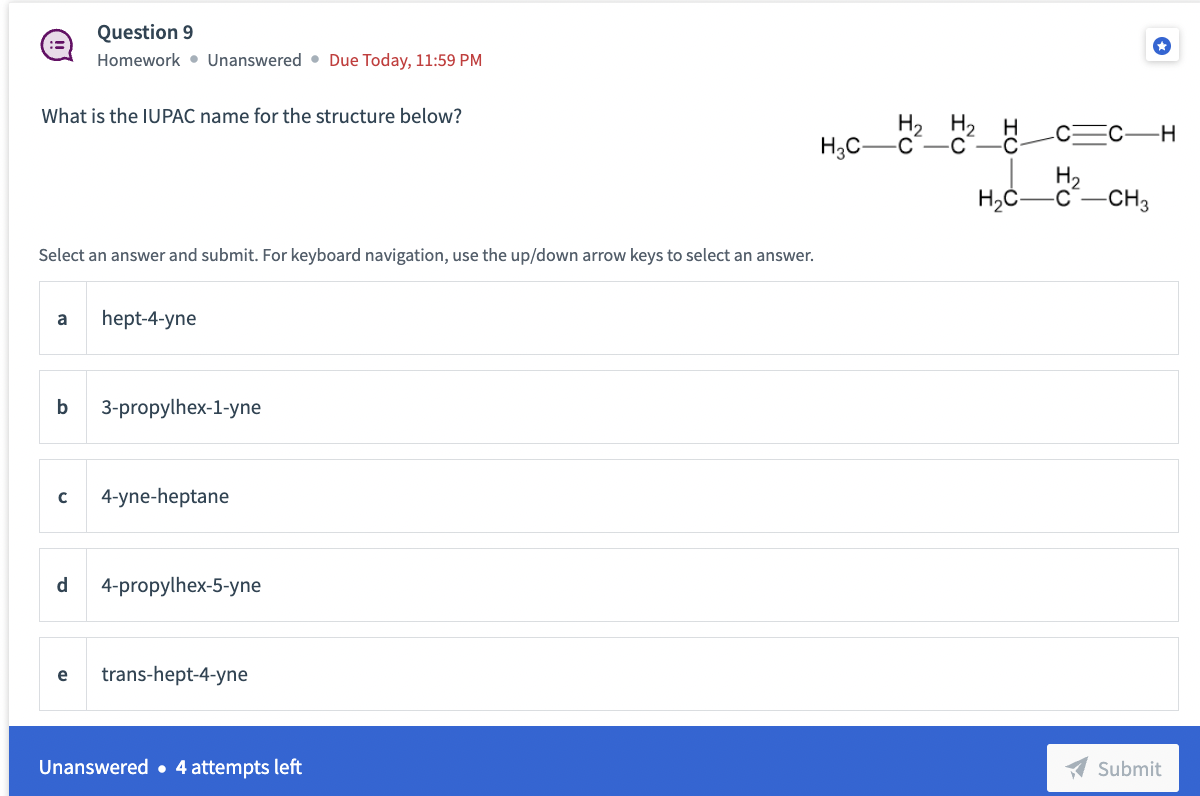Image resolution: width=1200 pixels, height=796 pixels.
Task: Click the question list speech bubble icon
Action: pos(57,44)
